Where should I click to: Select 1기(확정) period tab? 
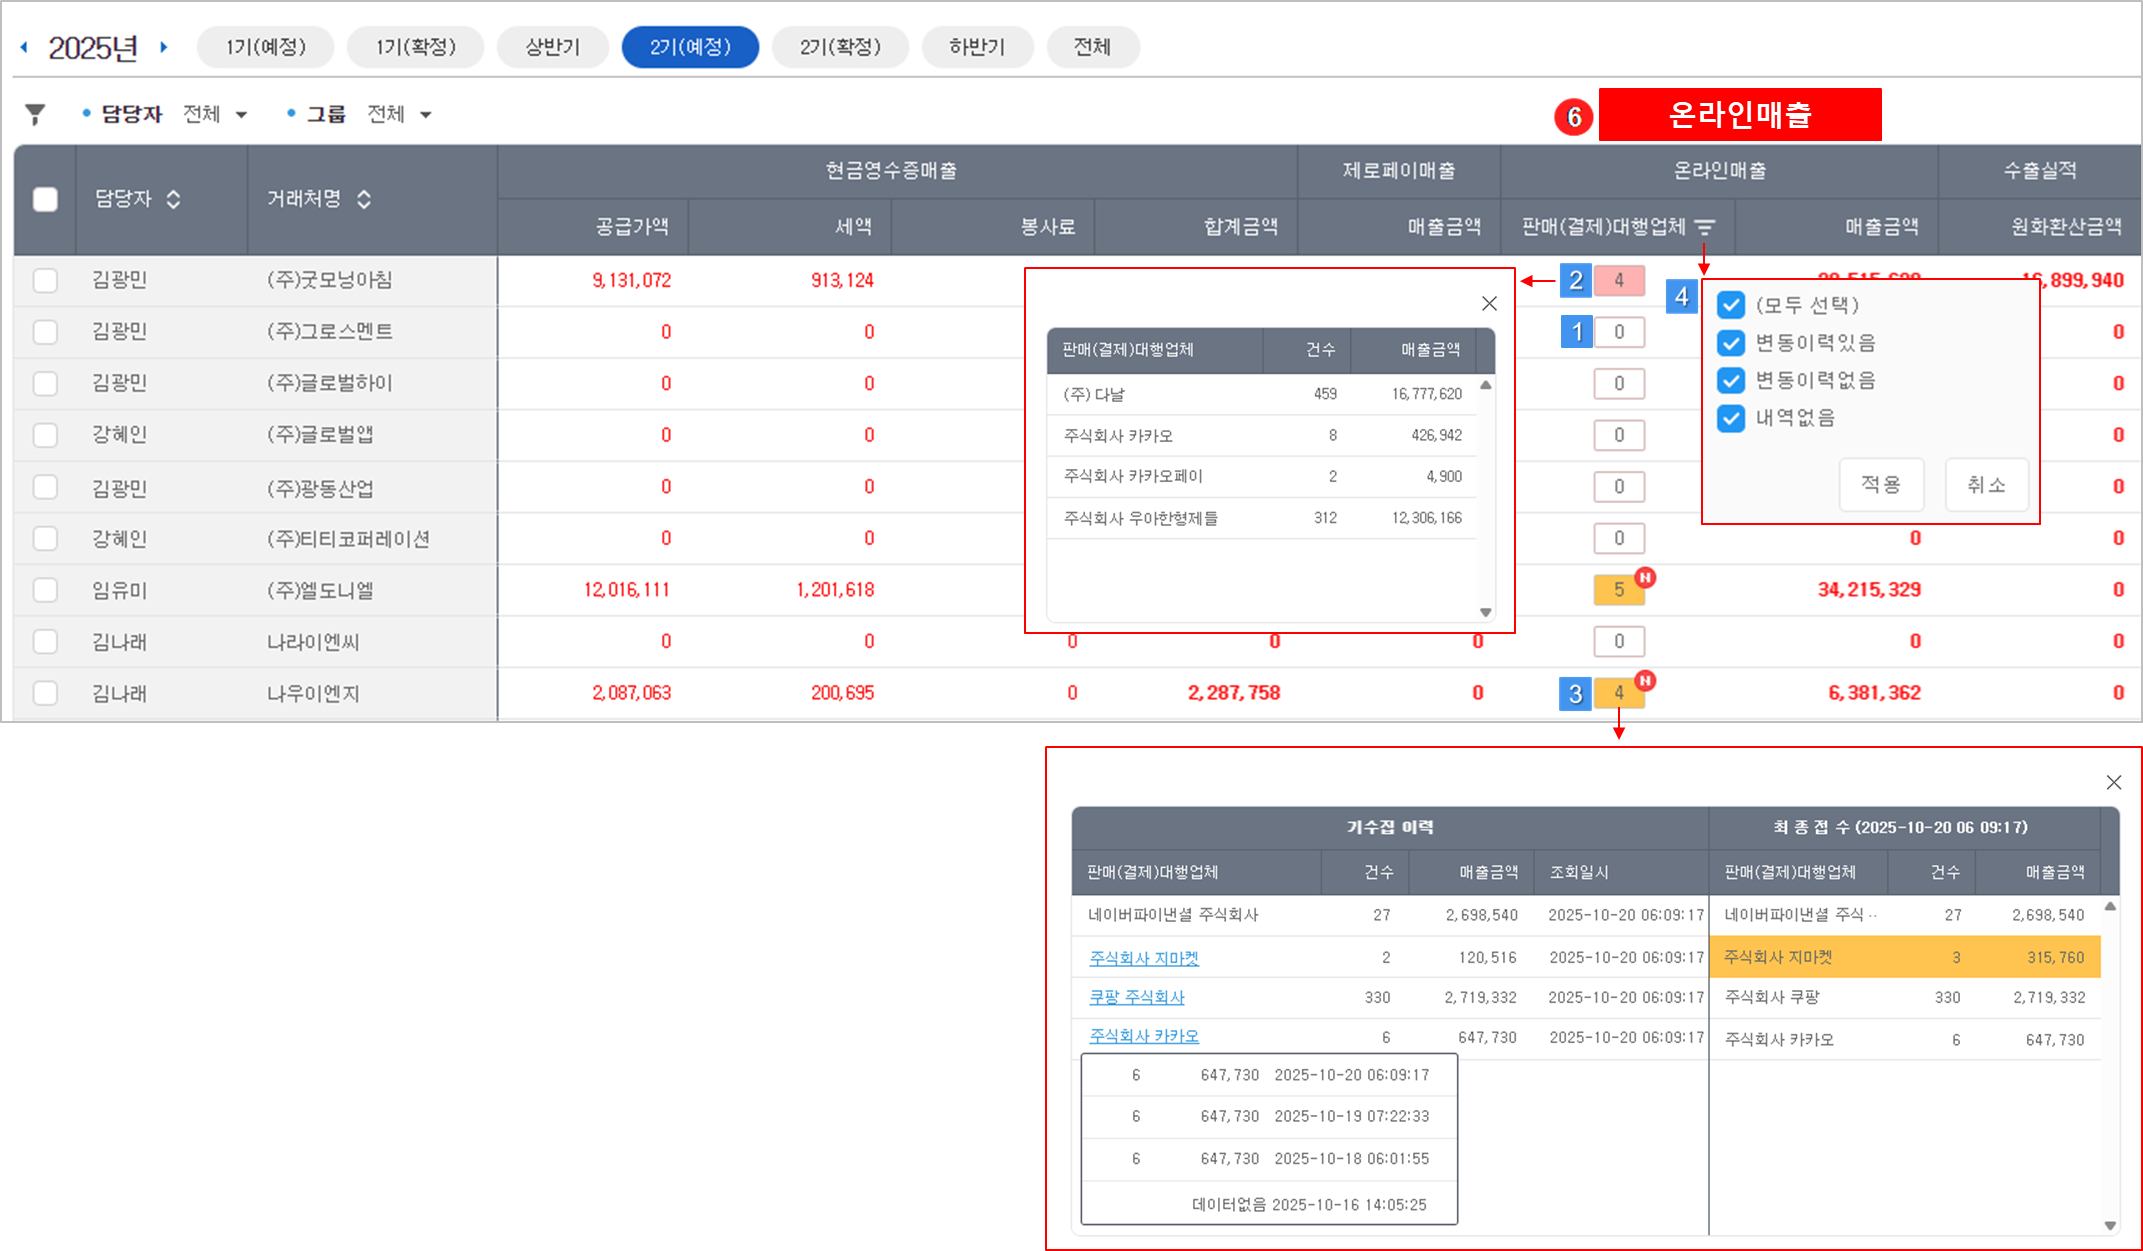pos(415,47)
